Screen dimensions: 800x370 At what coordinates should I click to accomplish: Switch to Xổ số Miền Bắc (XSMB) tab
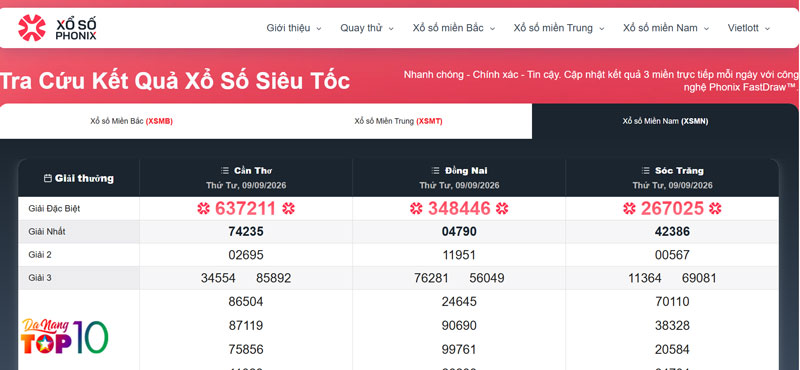(x=132, y=121)
